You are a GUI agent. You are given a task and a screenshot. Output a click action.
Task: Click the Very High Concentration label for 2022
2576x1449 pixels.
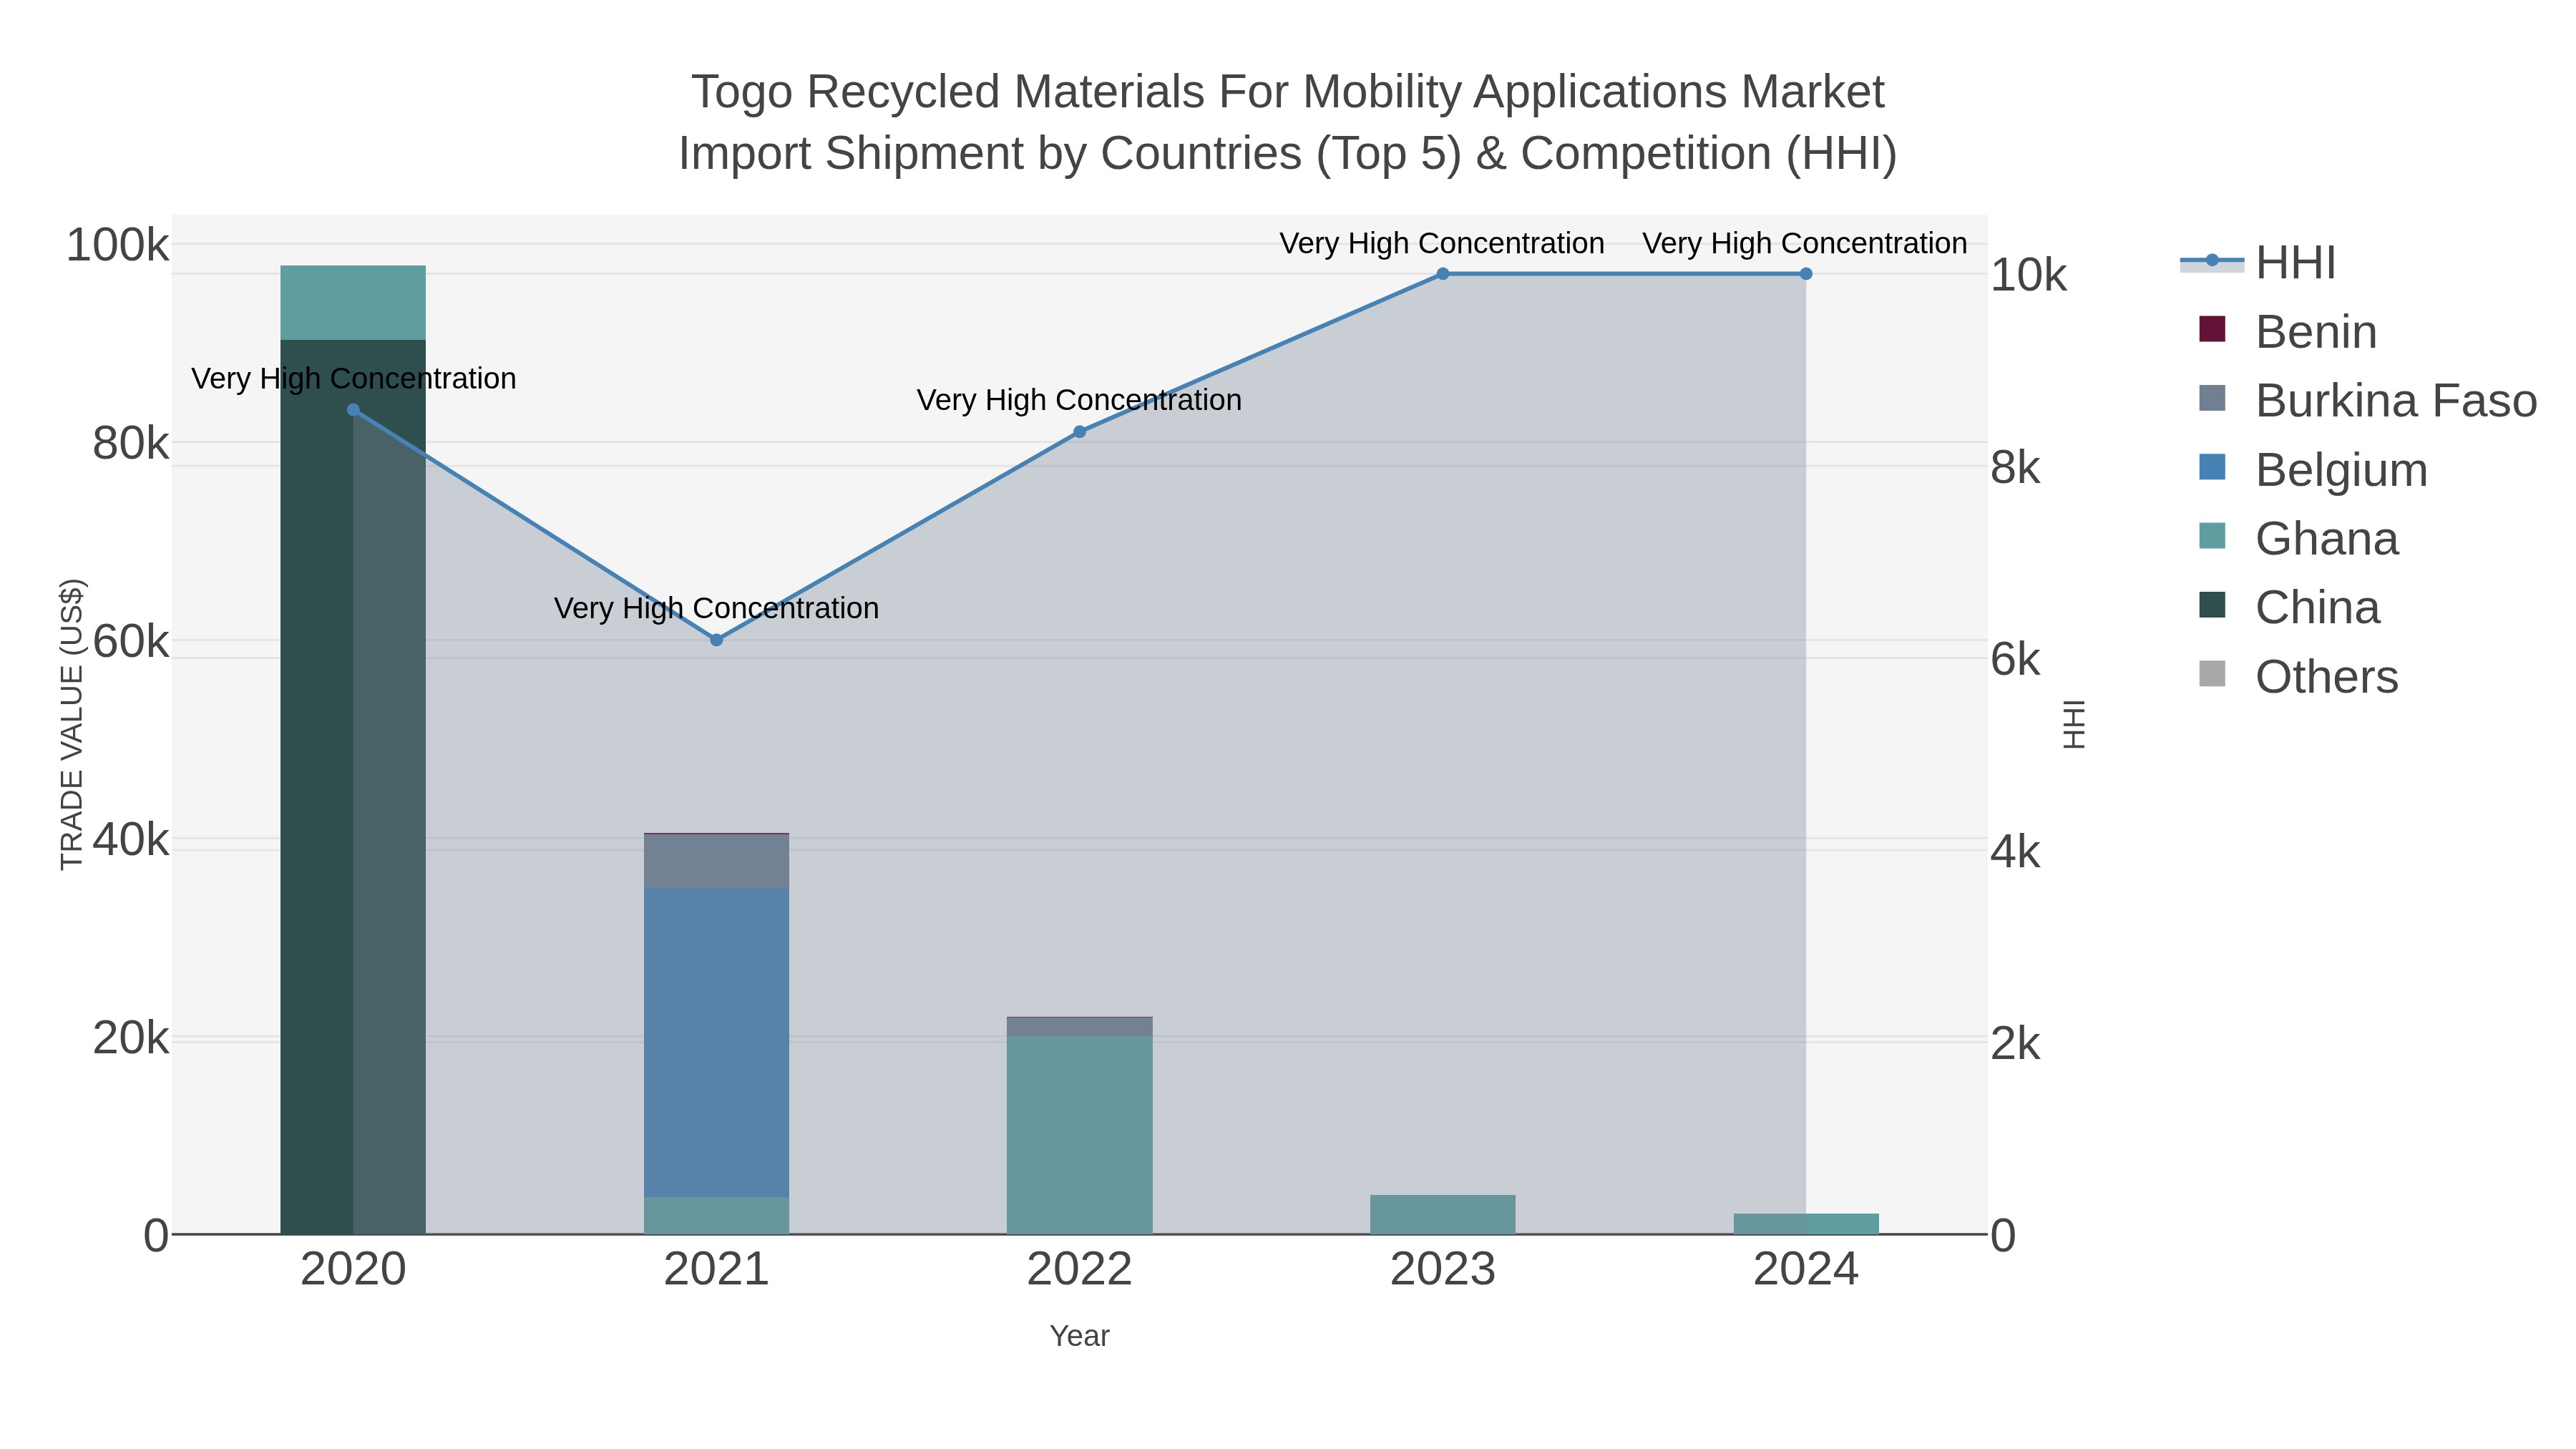[x=1079, y=400]
